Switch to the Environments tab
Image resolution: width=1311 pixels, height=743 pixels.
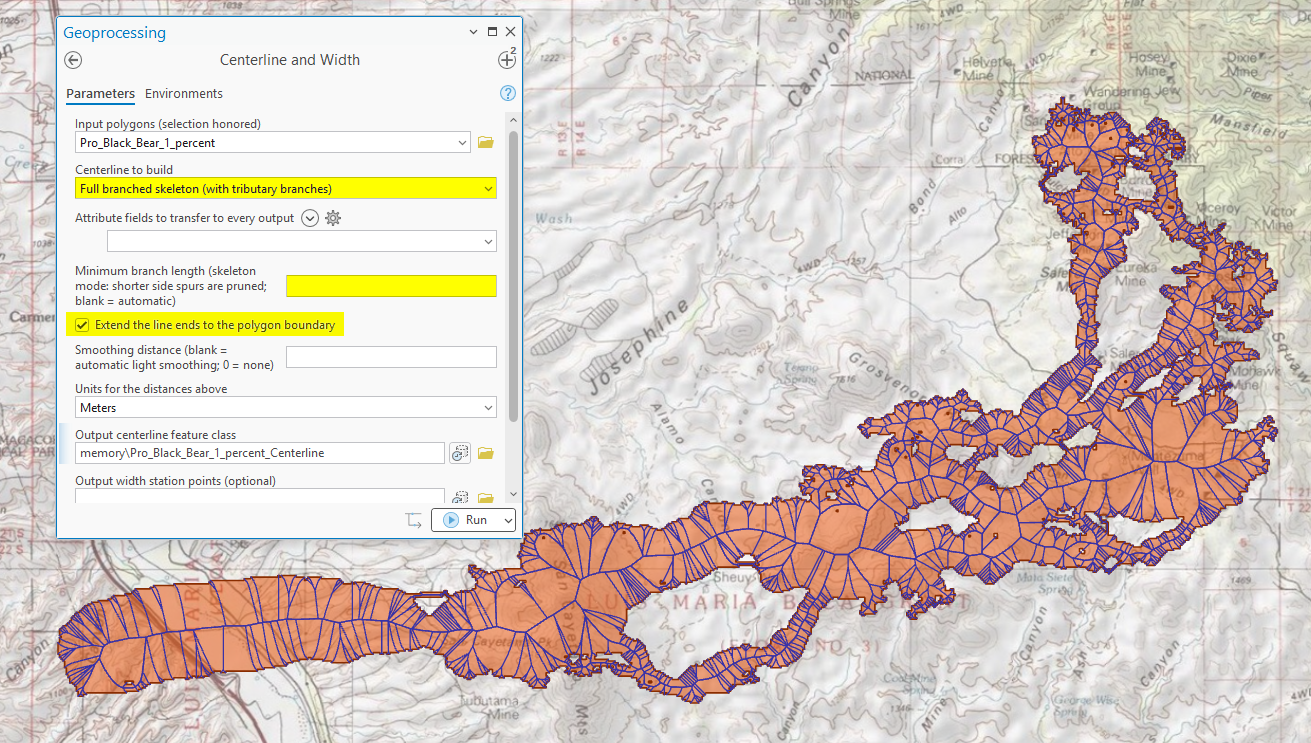tap(184, 94)
